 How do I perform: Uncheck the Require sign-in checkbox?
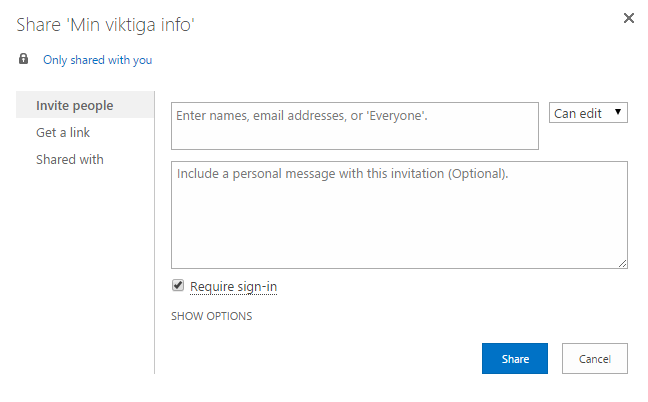[x=178, y=286]
